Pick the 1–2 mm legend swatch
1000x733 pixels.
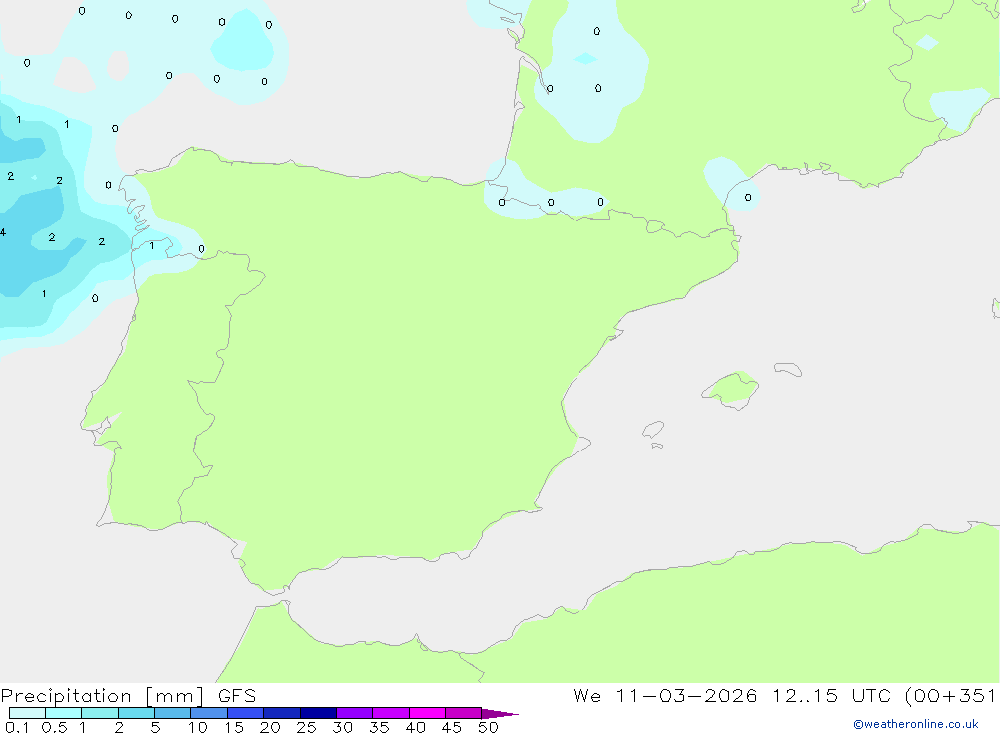99,713
